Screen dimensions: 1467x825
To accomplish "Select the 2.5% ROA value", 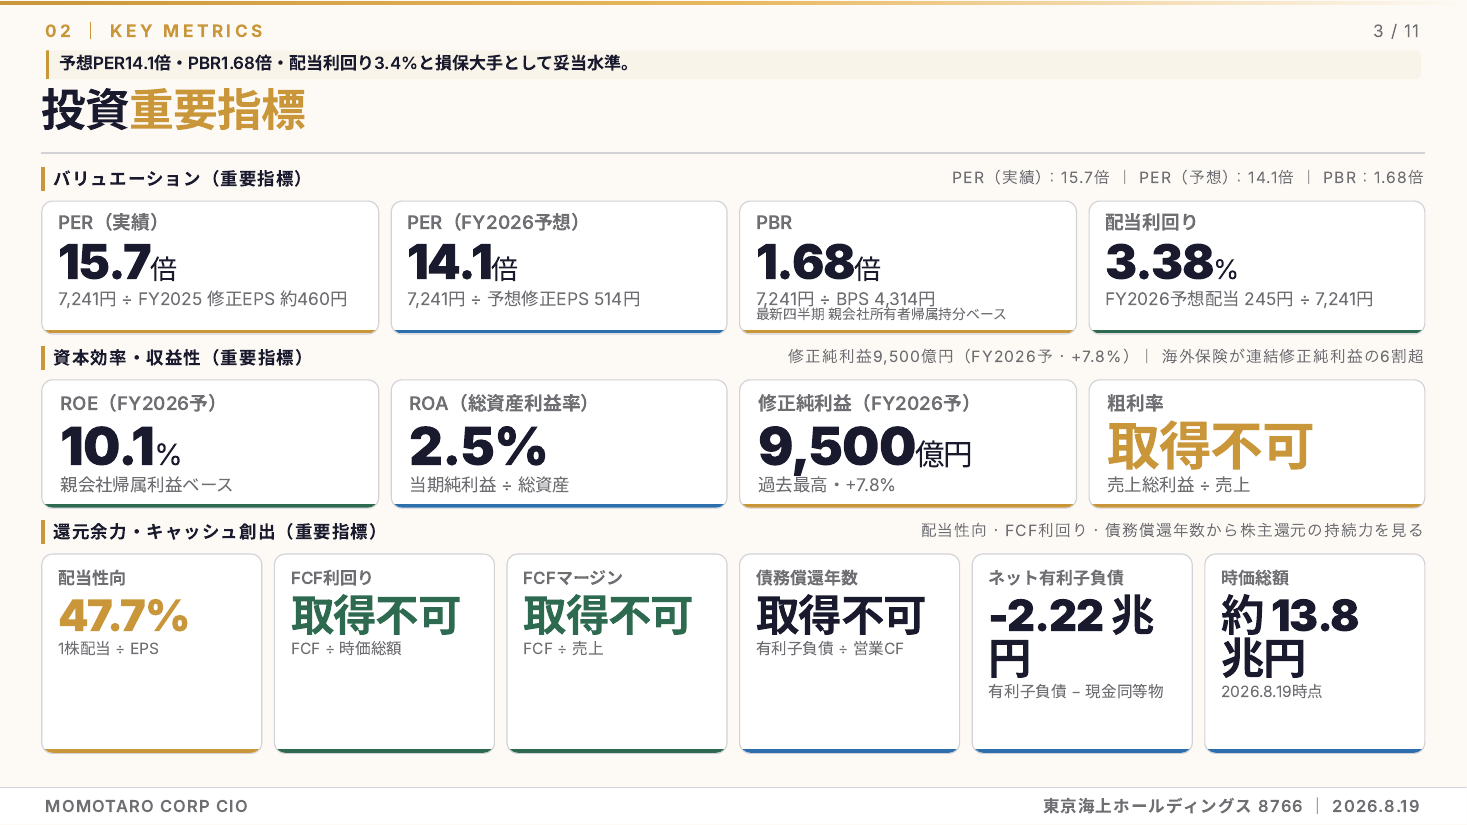I will pos(478,446).
